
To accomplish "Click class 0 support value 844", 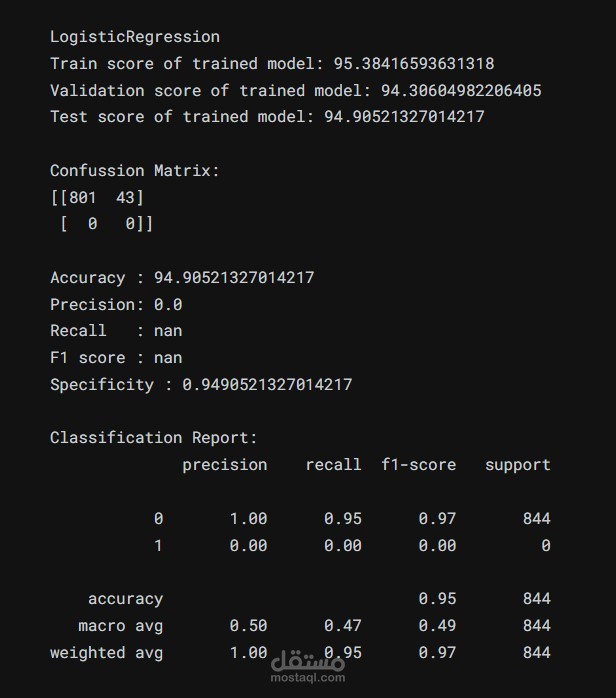I will point(537,519).
